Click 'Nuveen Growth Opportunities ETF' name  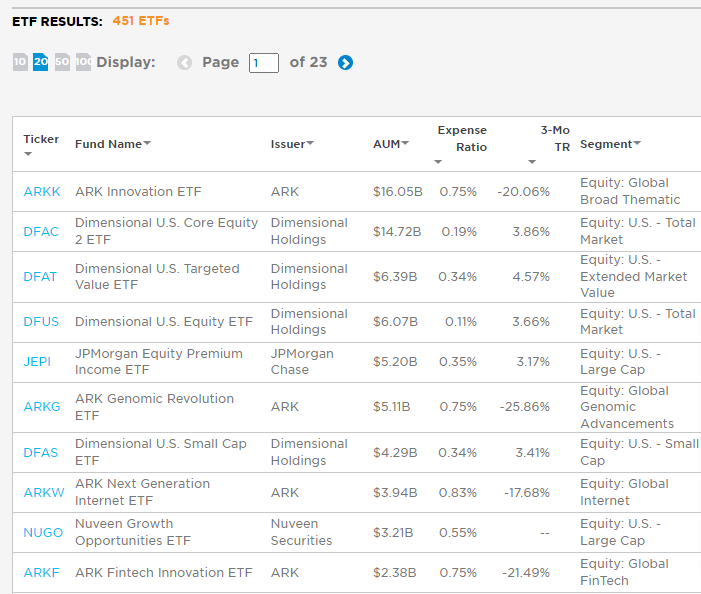(133, 532)
